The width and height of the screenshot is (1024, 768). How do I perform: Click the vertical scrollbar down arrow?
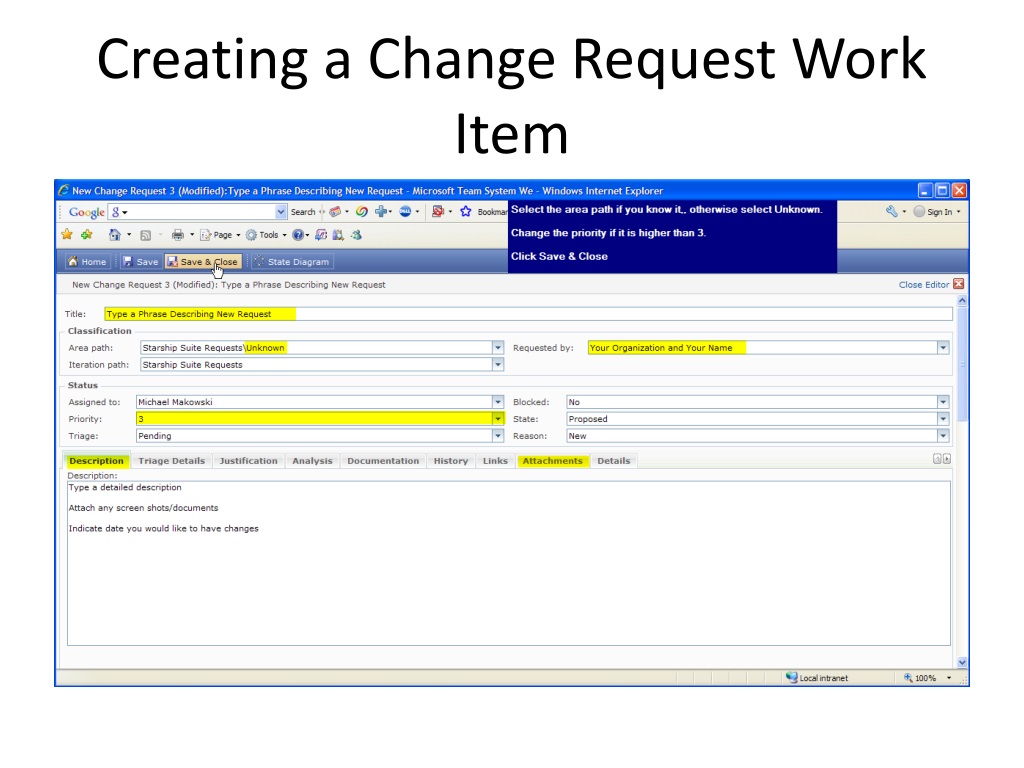(962, 662)
